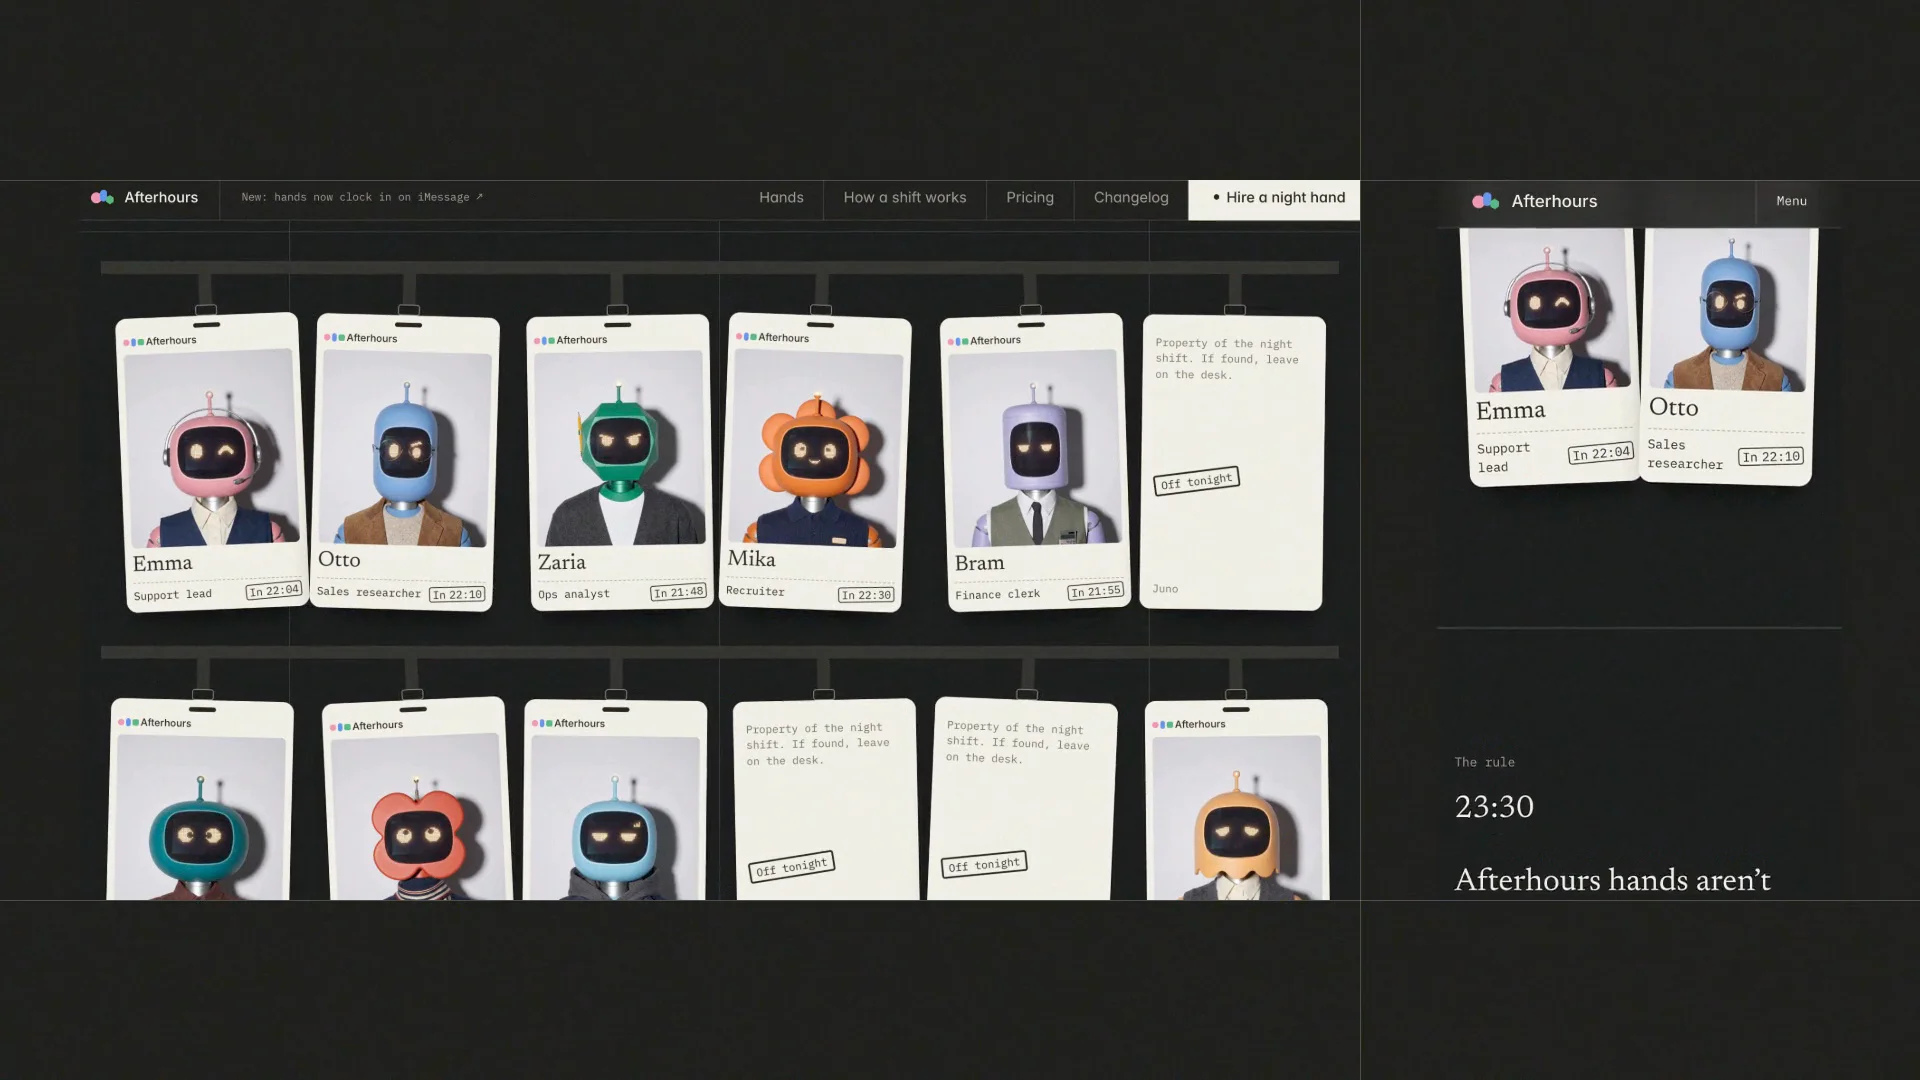Click the red clover-head robot badge
Screen dimensions: 1920x1080
[417, 800]
